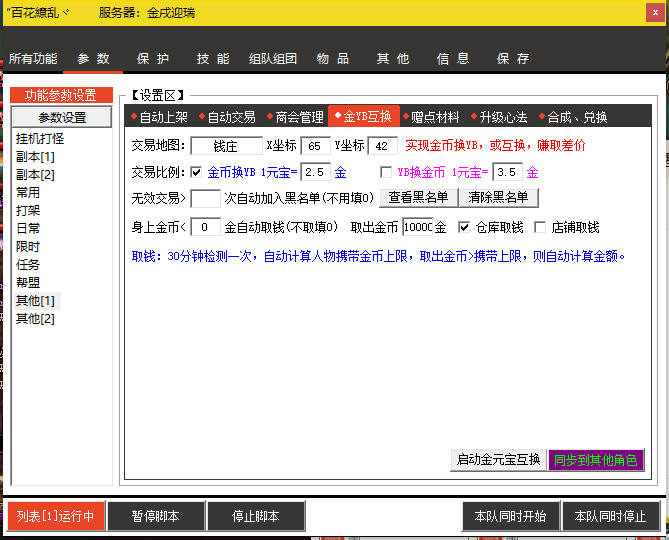Switch to the 合成、兑换 sub-tab
This screenshot has width=669, height=540.
[573, 116]
